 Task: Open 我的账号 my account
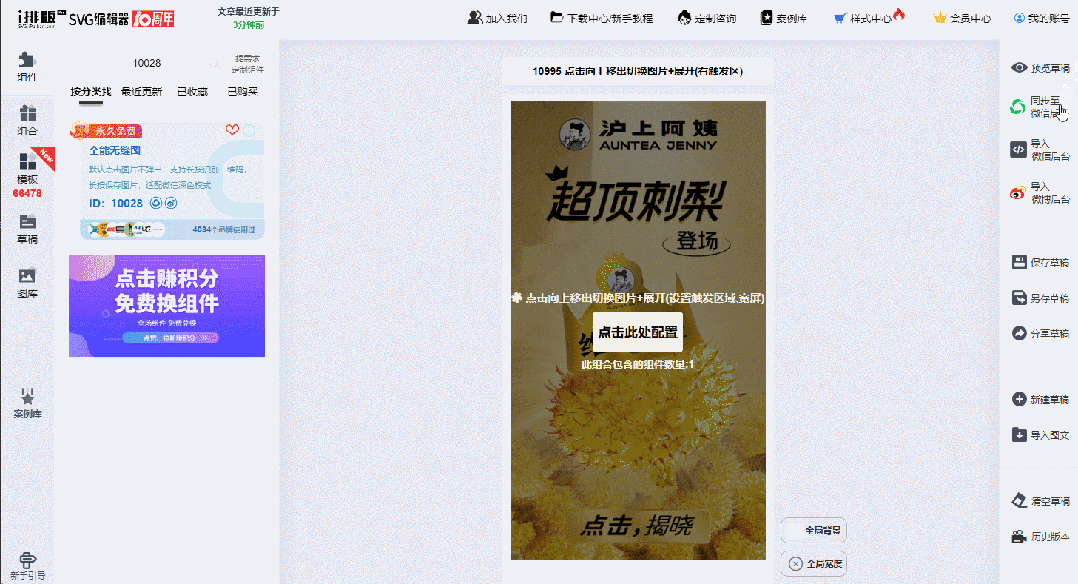[1041, 18]
